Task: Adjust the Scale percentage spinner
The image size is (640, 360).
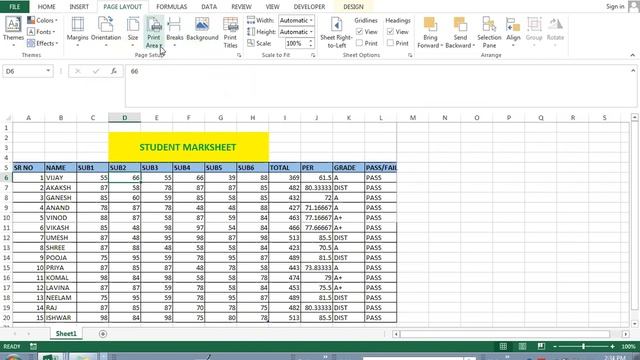Action: click(311, 43)
